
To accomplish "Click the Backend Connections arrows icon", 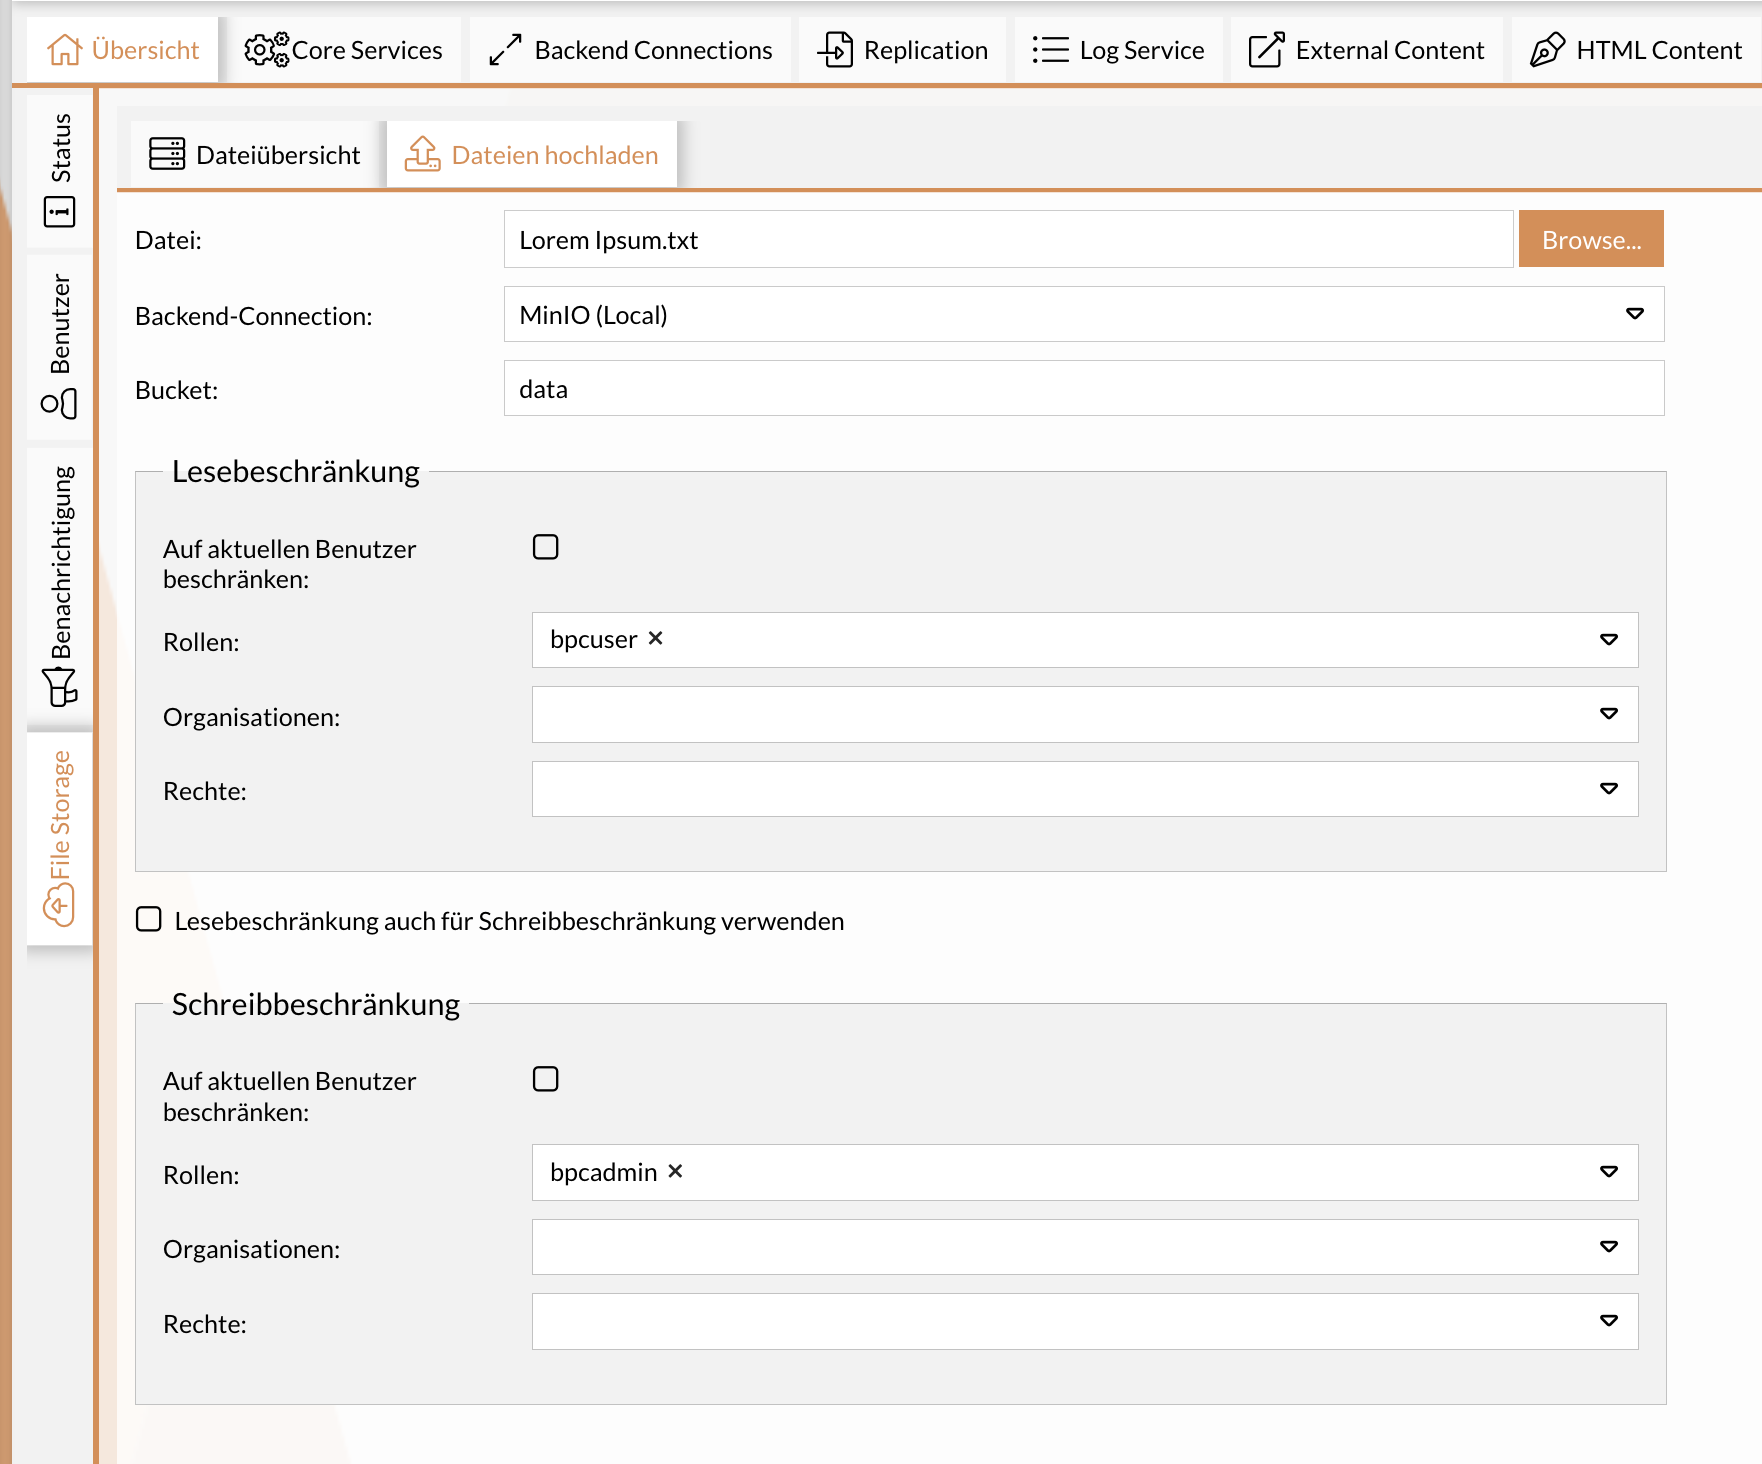I will tap(505, 50).
